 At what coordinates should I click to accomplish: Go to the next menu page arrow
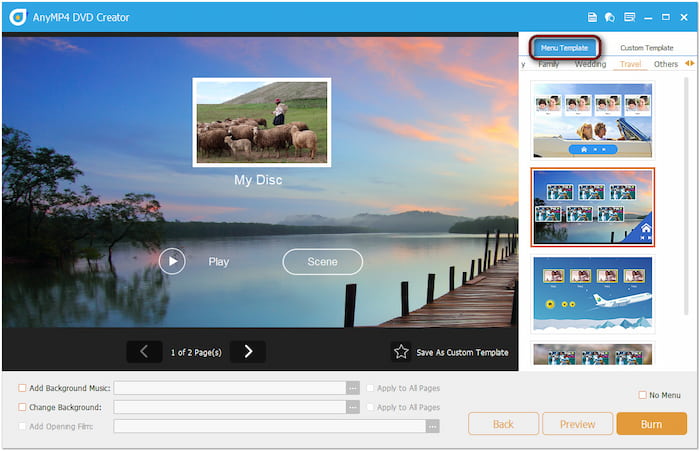248,351
